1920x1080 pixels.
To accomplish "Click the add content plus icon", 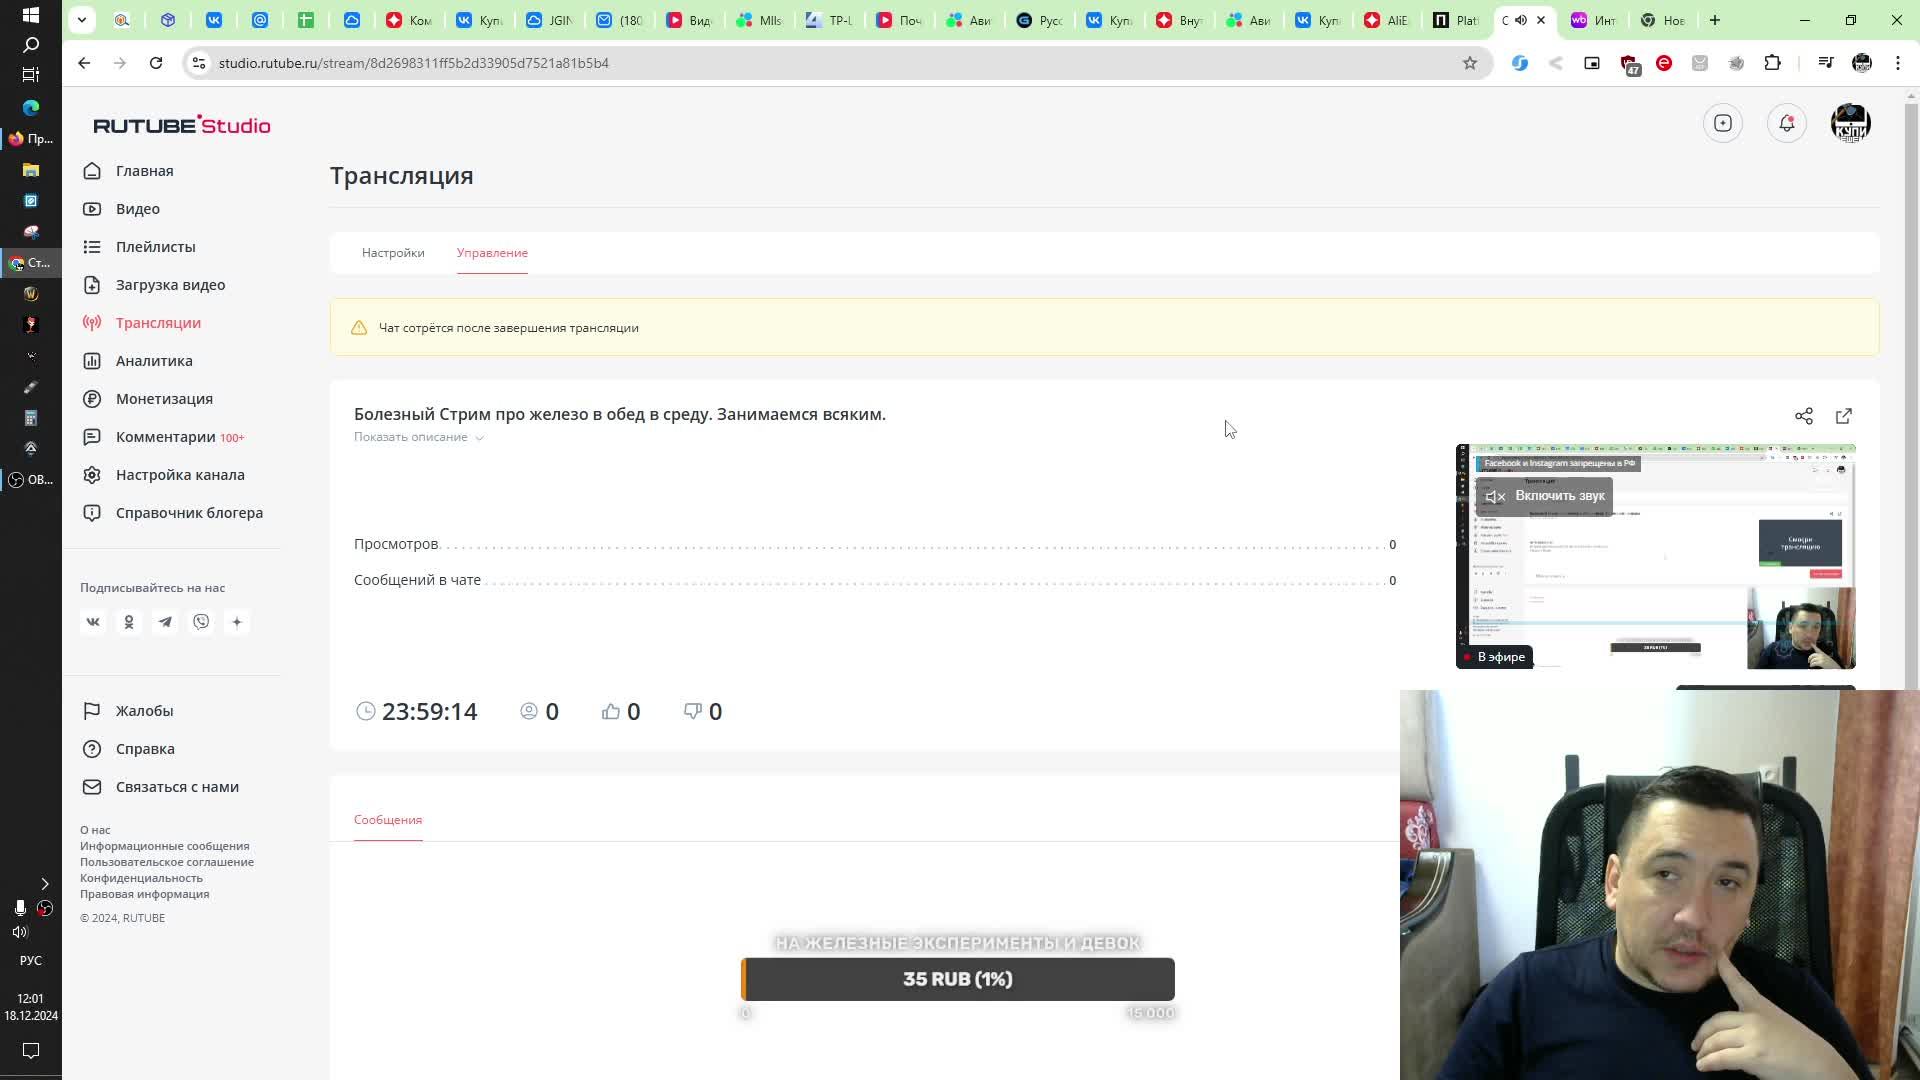I will 1722,123.
